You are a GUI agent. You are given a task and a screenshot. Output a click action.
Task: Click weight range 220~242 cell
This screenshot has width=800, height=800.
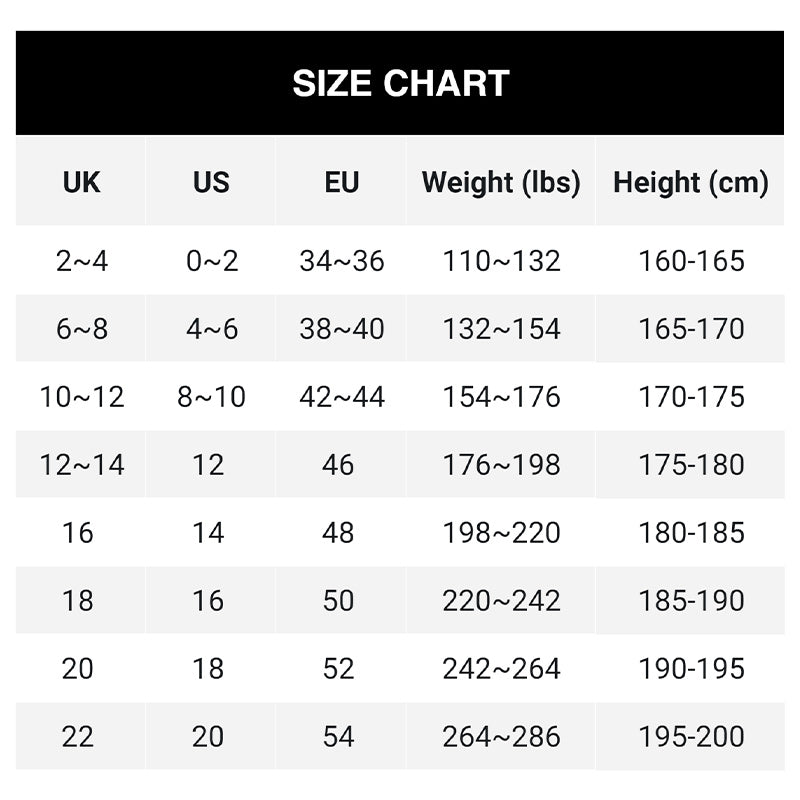(501, 601)
